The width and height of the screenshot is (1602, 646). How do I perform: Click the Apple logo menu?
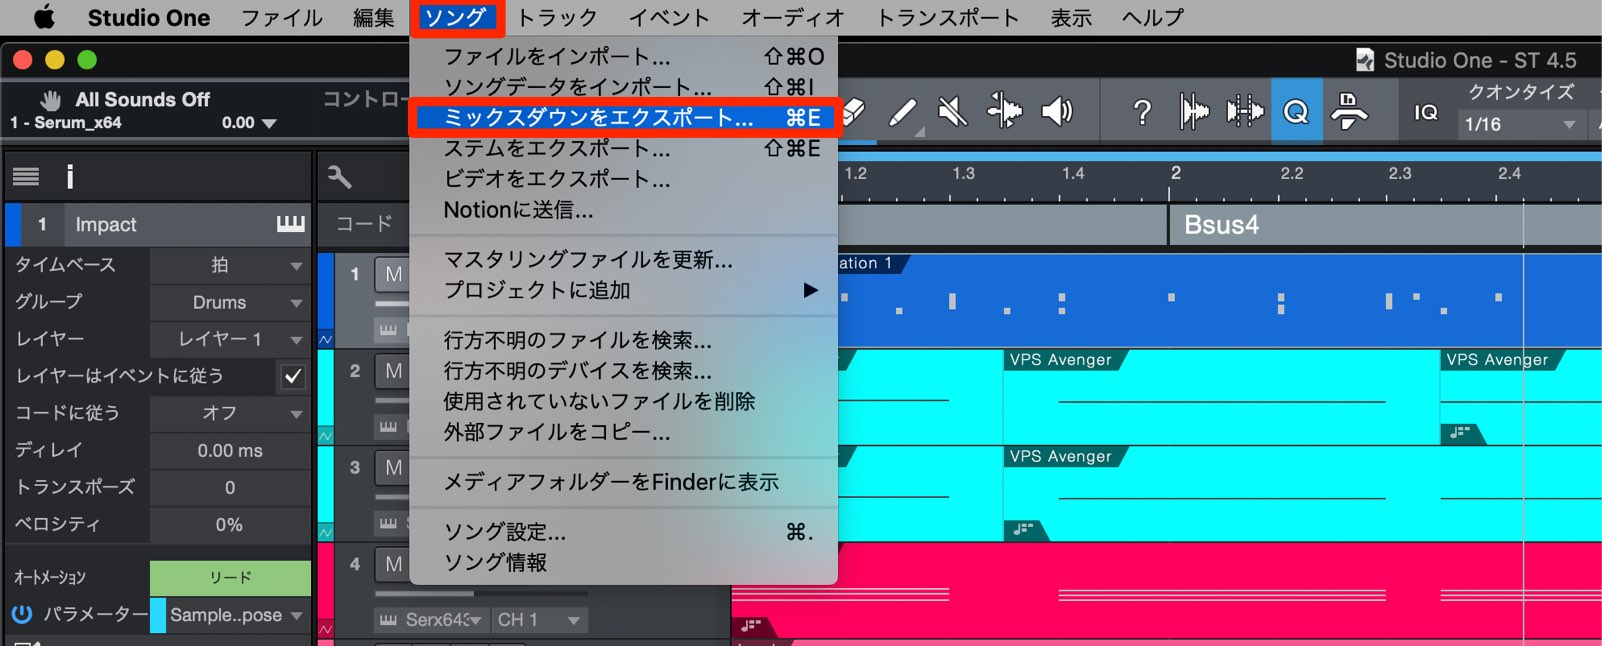pos(44,17)
